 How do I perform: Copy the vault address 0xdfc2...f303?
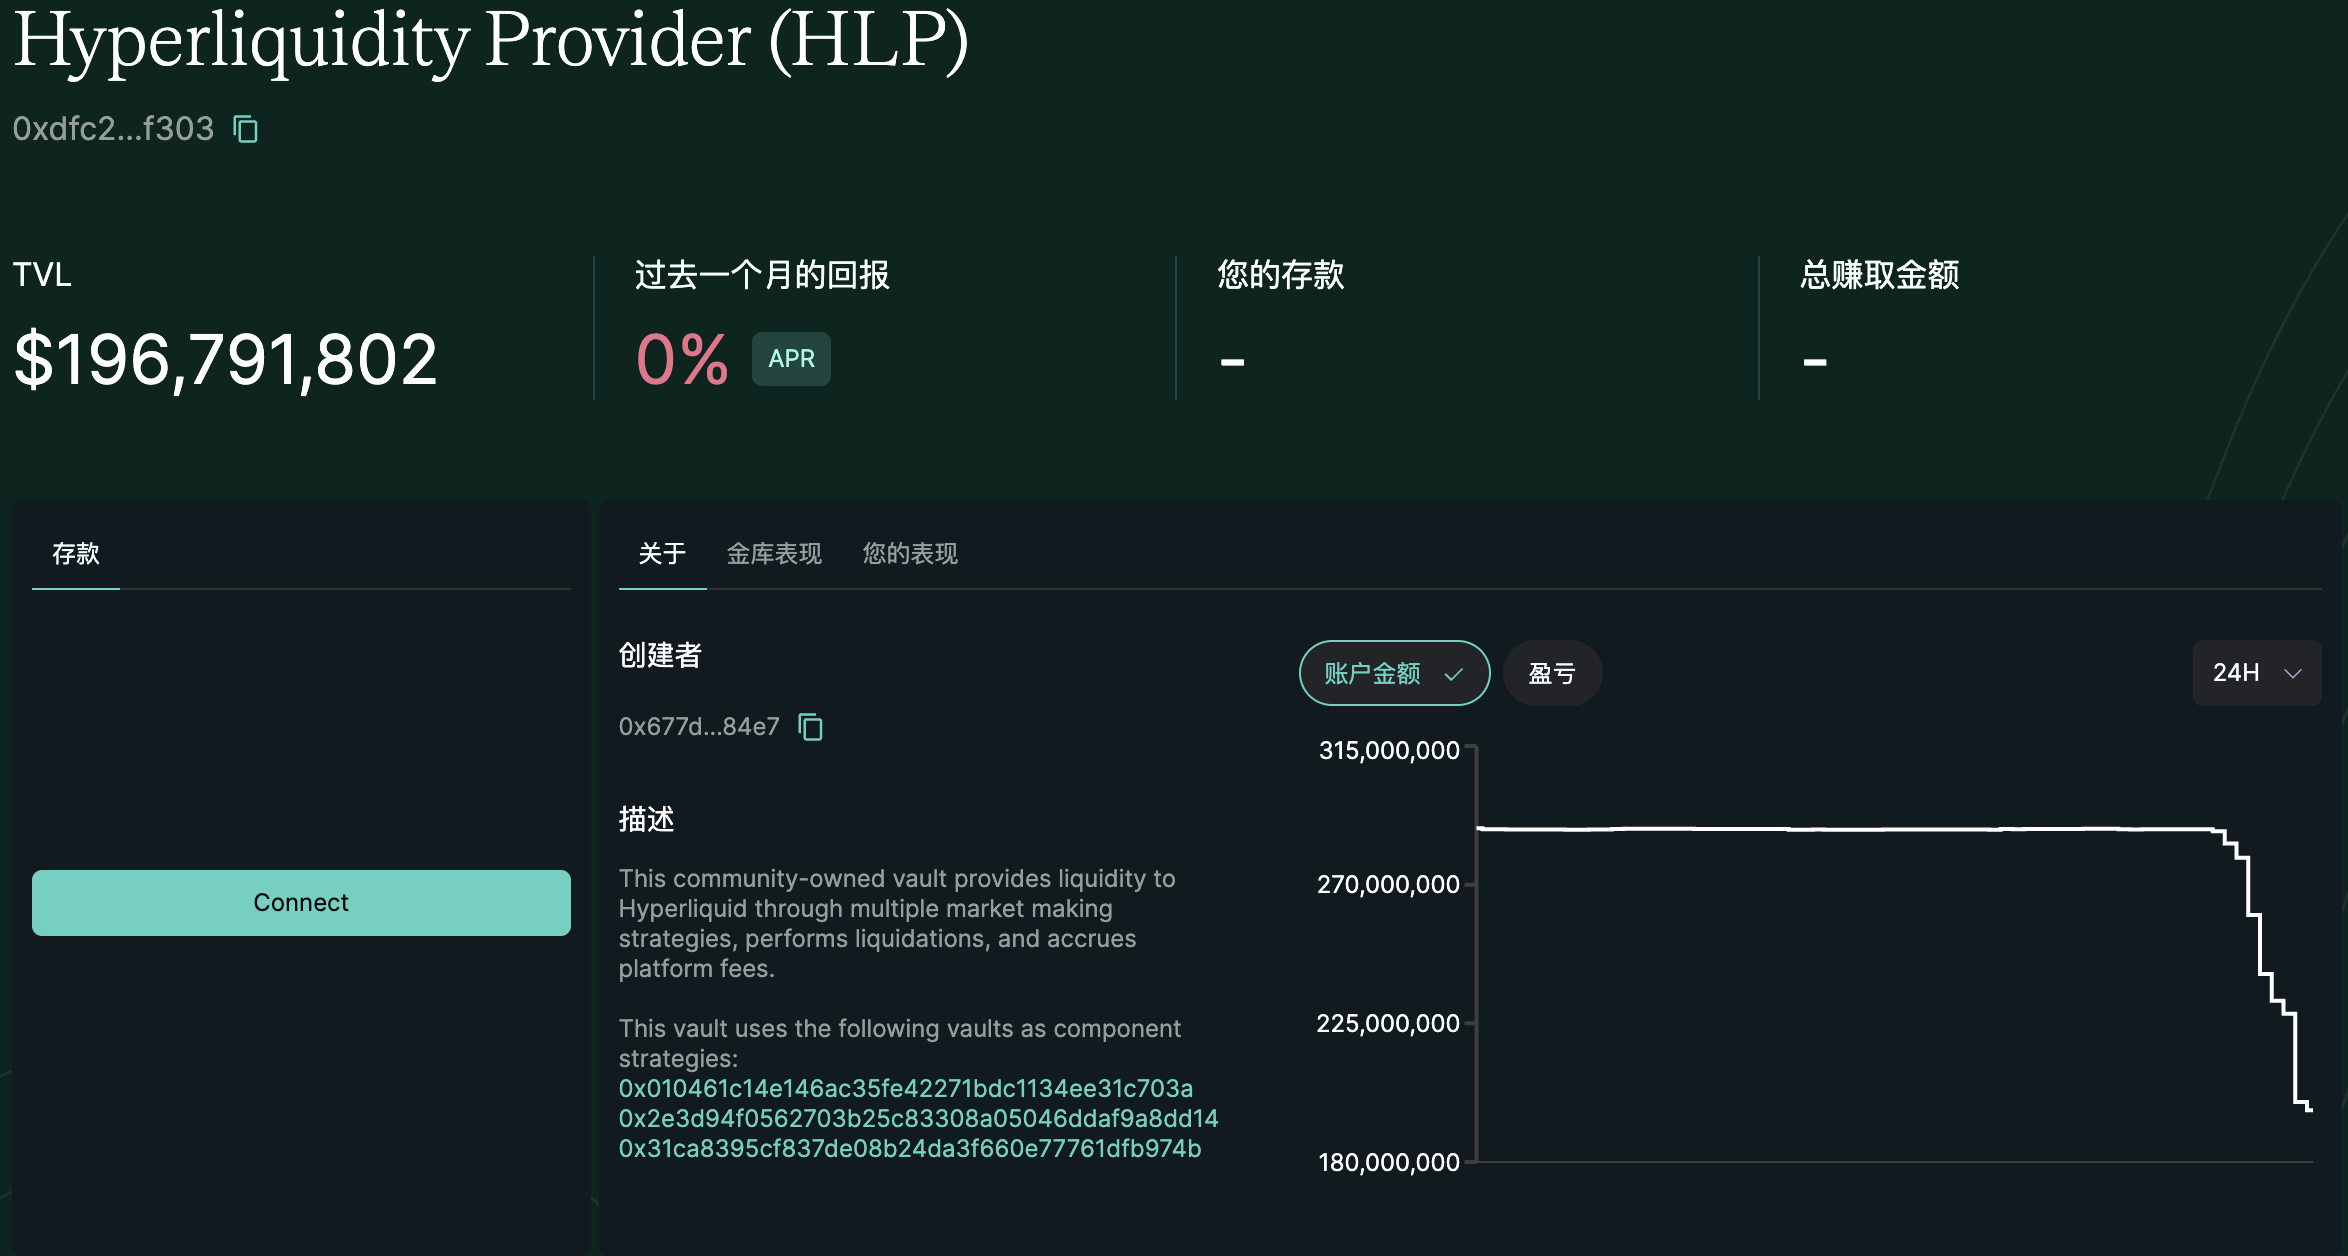(246, 129)
